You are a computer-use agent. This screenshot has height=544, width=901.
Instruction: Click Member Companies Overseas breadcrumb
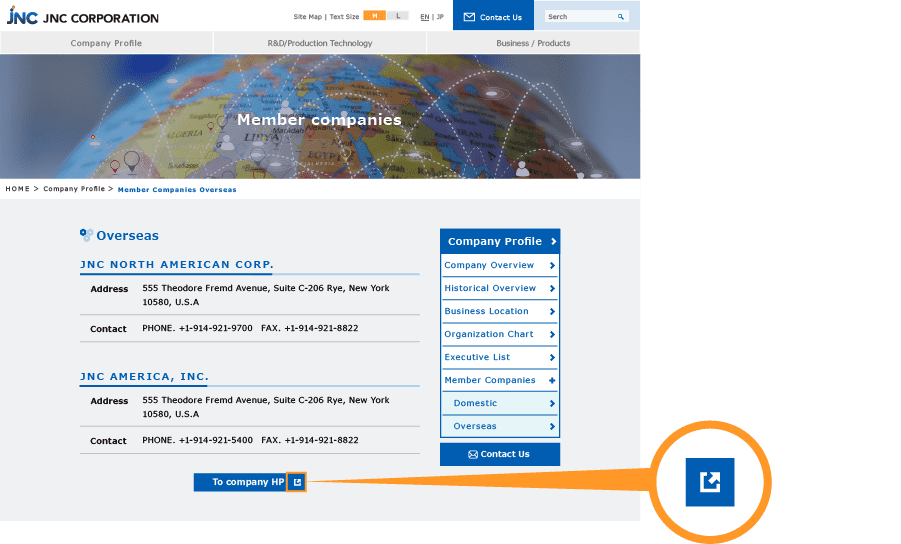coord(177,190)
